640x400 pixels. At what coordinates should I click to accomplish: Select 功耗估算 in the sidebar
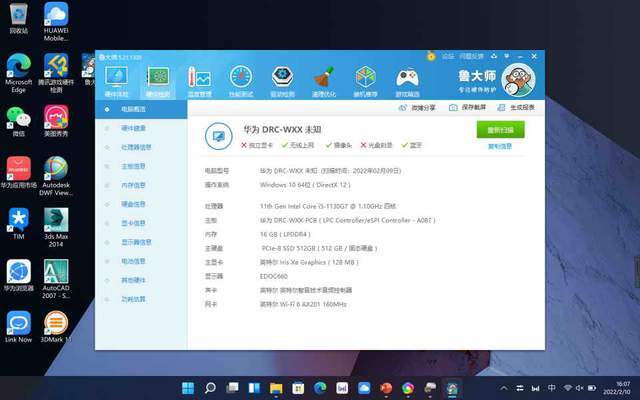pyautogui.click(x=141, y=299)
